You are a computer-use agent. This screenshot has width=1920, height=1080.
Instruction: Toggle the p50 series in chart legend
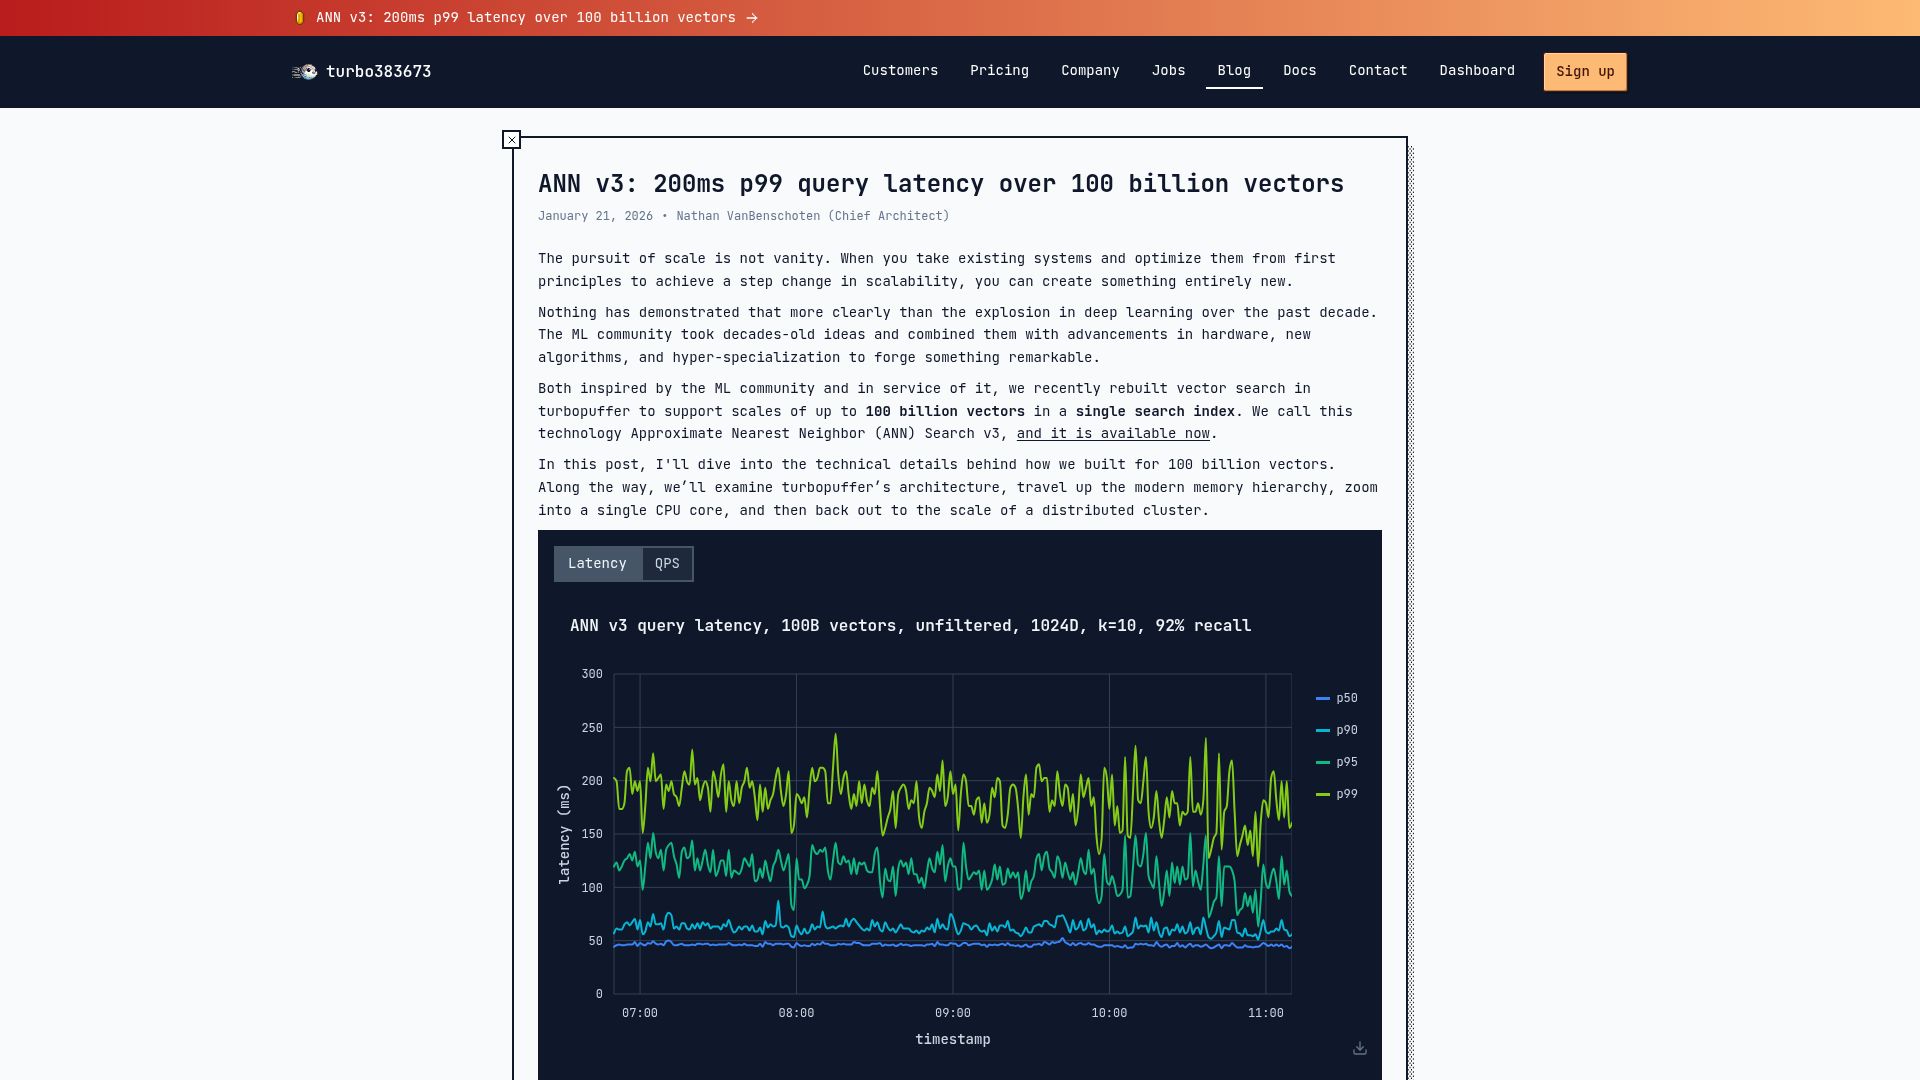click(x=1337, y=698)
